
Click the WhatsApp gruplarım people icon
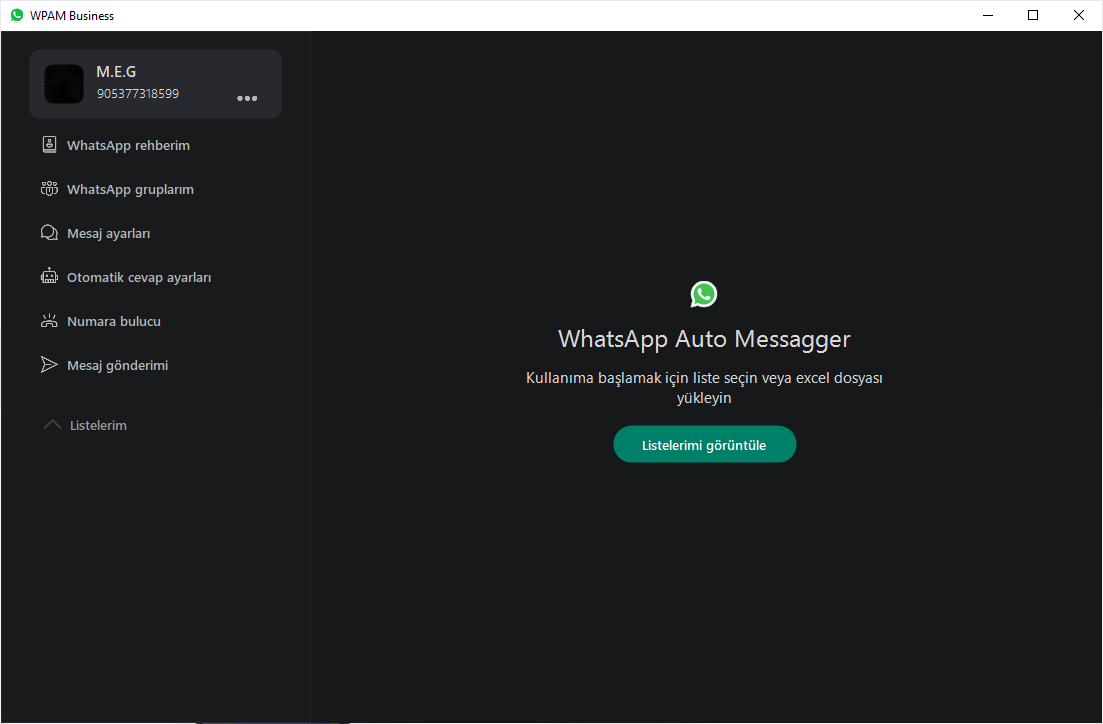49,189
